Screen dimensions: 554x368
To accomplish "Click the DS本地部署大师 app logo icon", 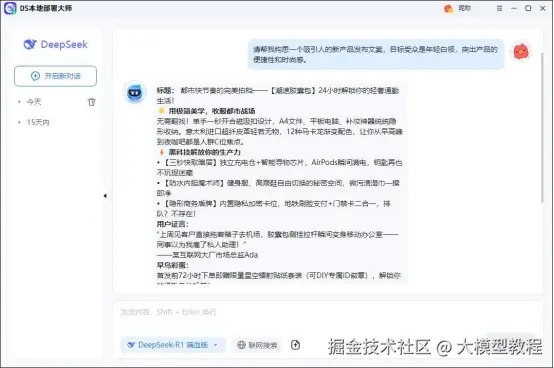I will coord(10,8).
